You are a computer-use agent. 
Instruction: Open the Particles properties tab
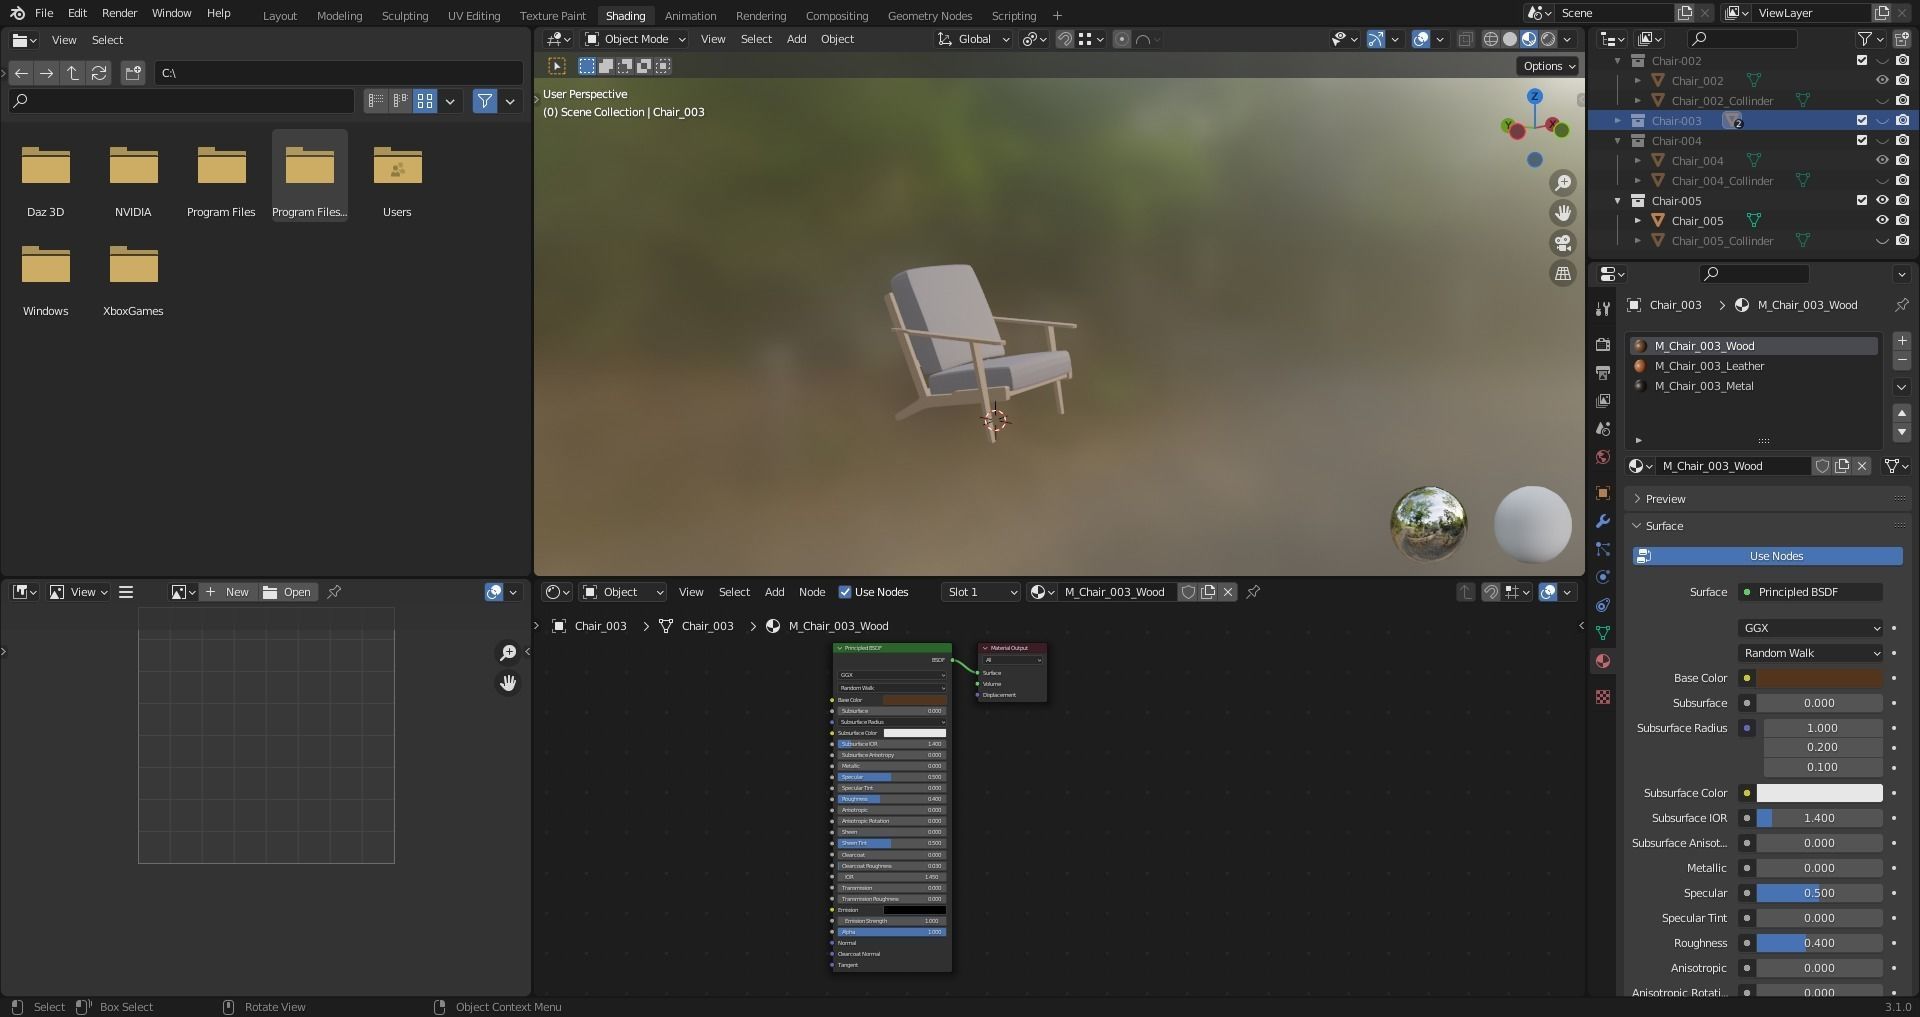1603,549
